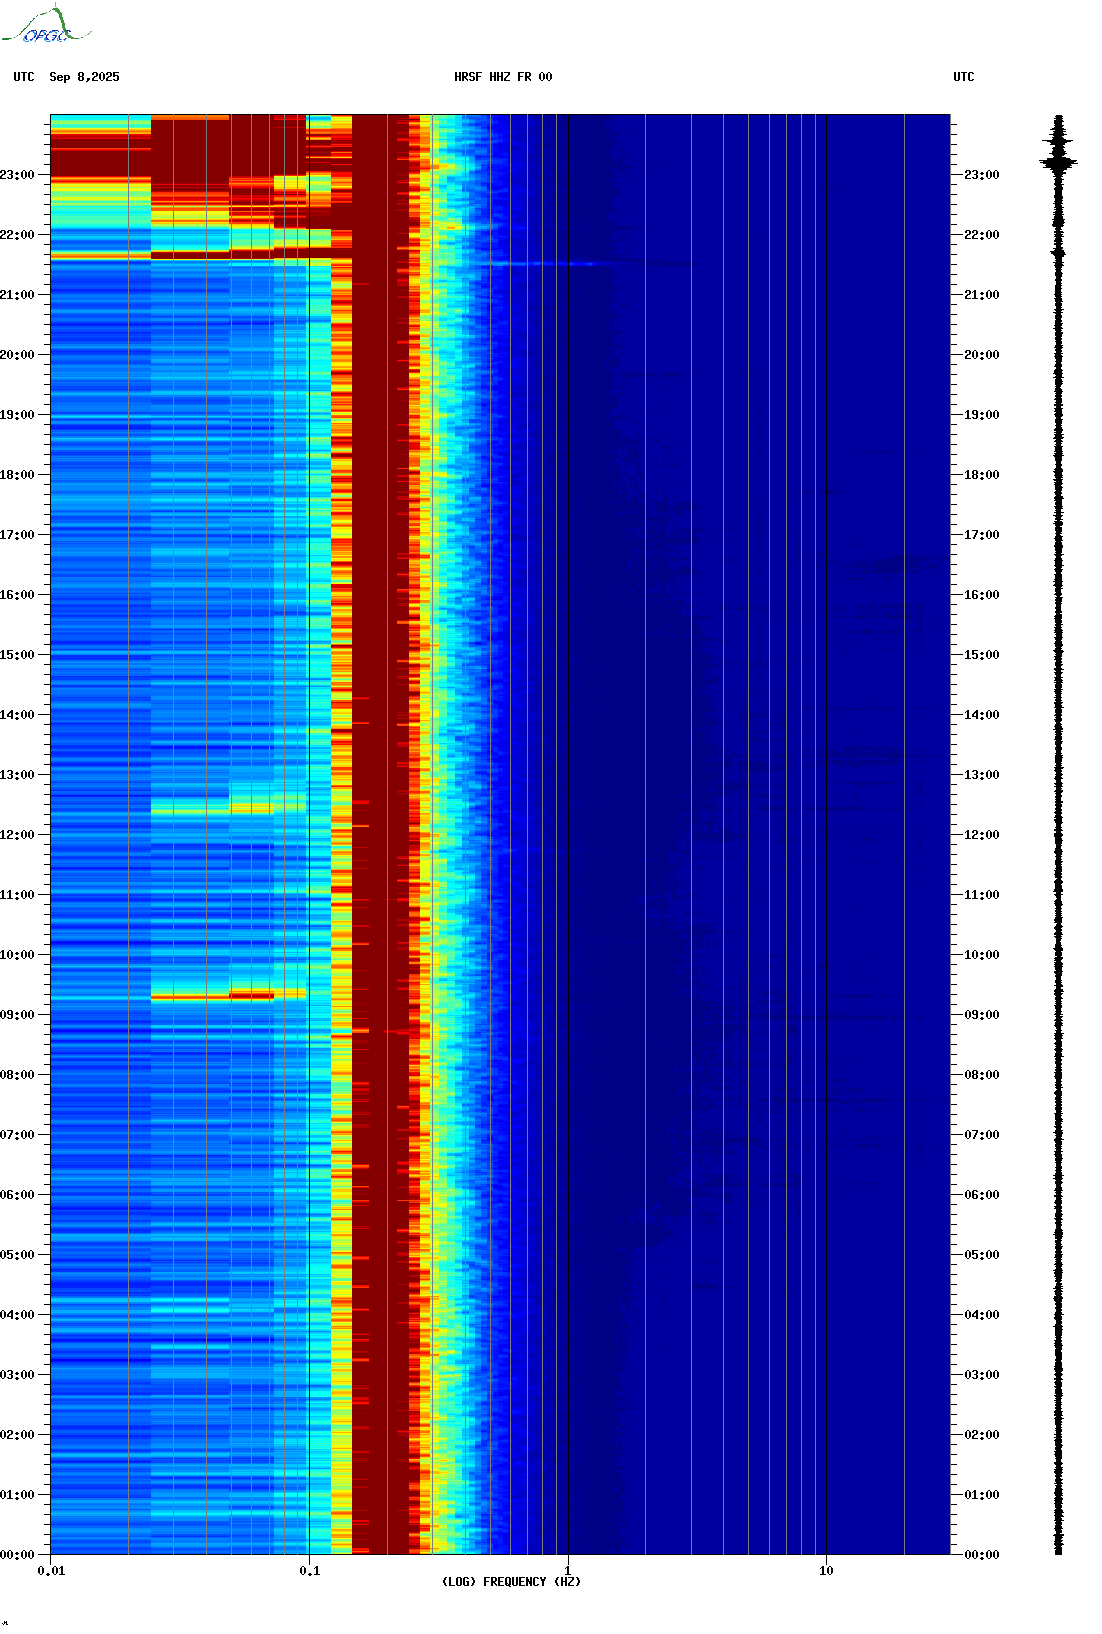Click the red low-frequency streak near 09:20

click(x=229, y=996)
